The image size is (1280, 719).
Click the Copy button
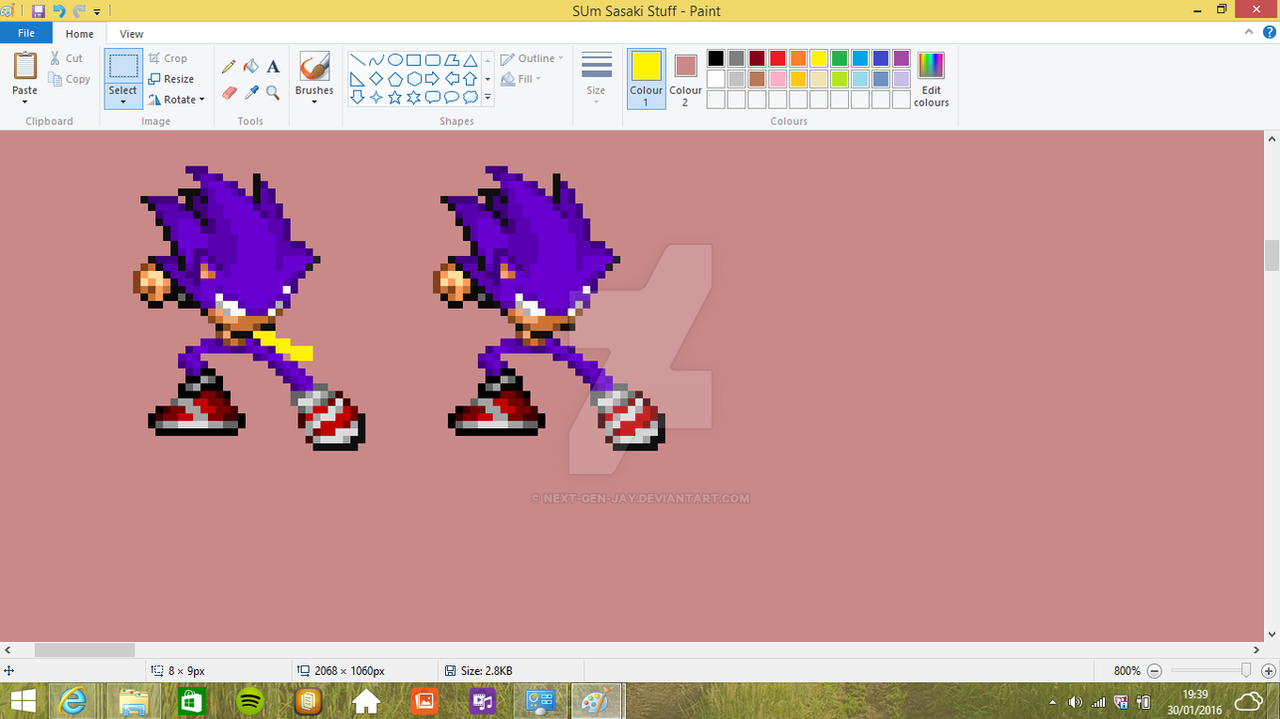tap(69, 79)
